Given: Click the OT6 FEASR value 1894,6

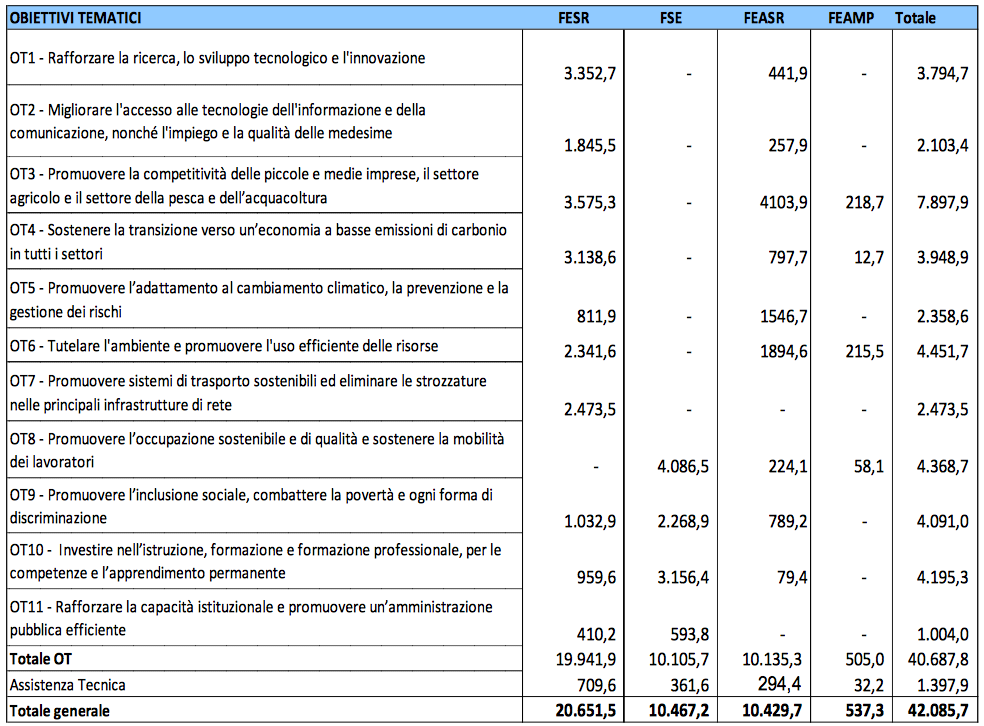Looking at the screenshot, I should point(784,351).
